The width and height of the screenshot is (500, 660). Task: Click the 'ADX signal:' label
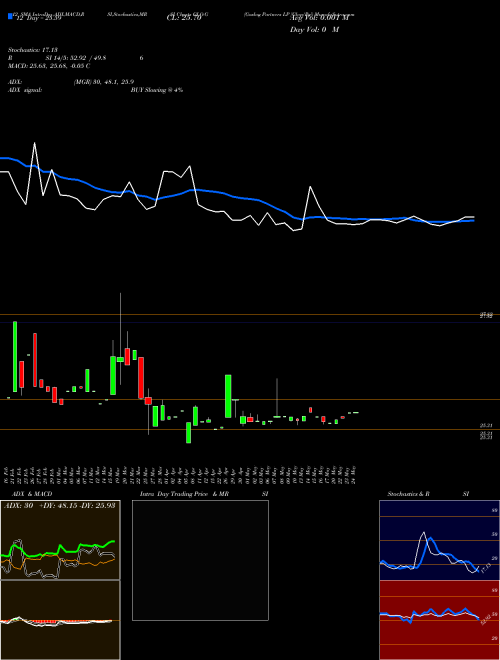click(x=24, y=90)
